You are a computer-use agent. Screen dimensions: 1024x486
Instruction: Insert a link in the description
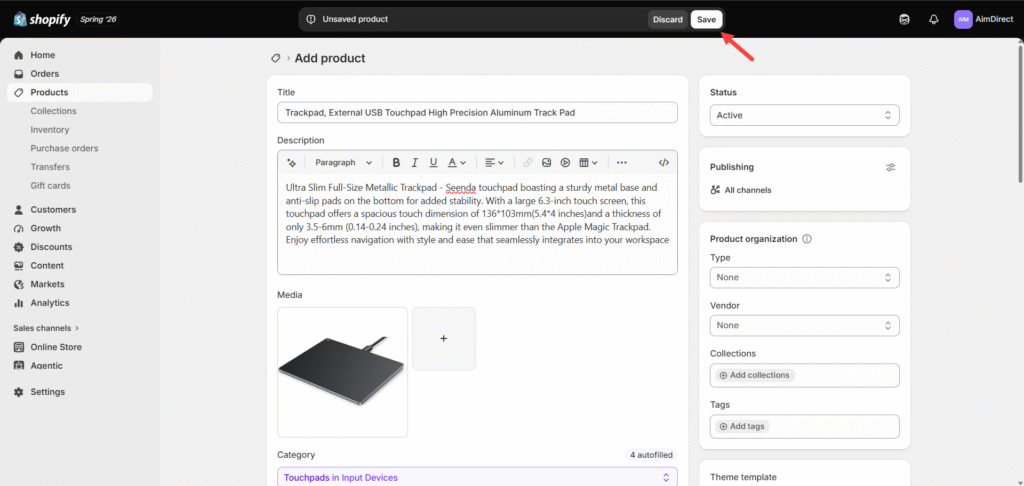point(528,163)
